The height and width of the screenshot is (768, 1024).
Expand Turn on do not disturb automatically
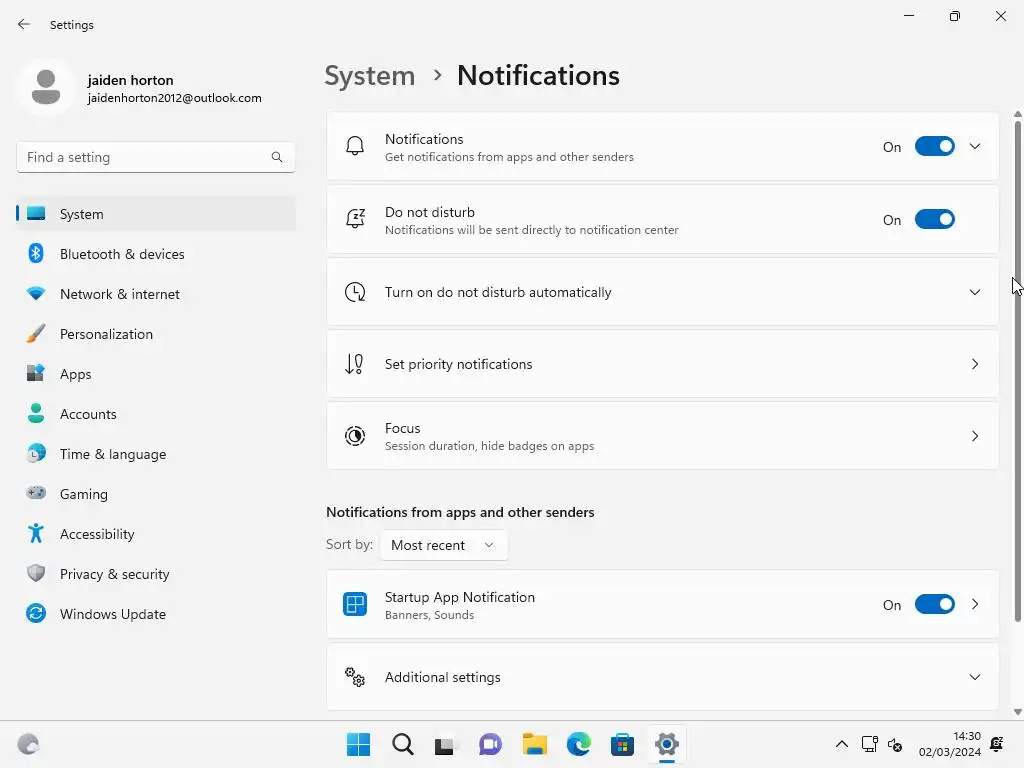975,292
